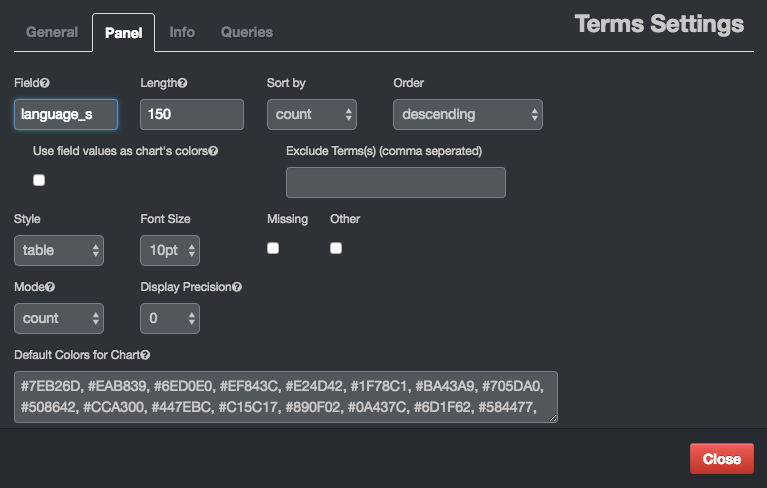Toggle the Other checkbox

(x=336, y=248)
